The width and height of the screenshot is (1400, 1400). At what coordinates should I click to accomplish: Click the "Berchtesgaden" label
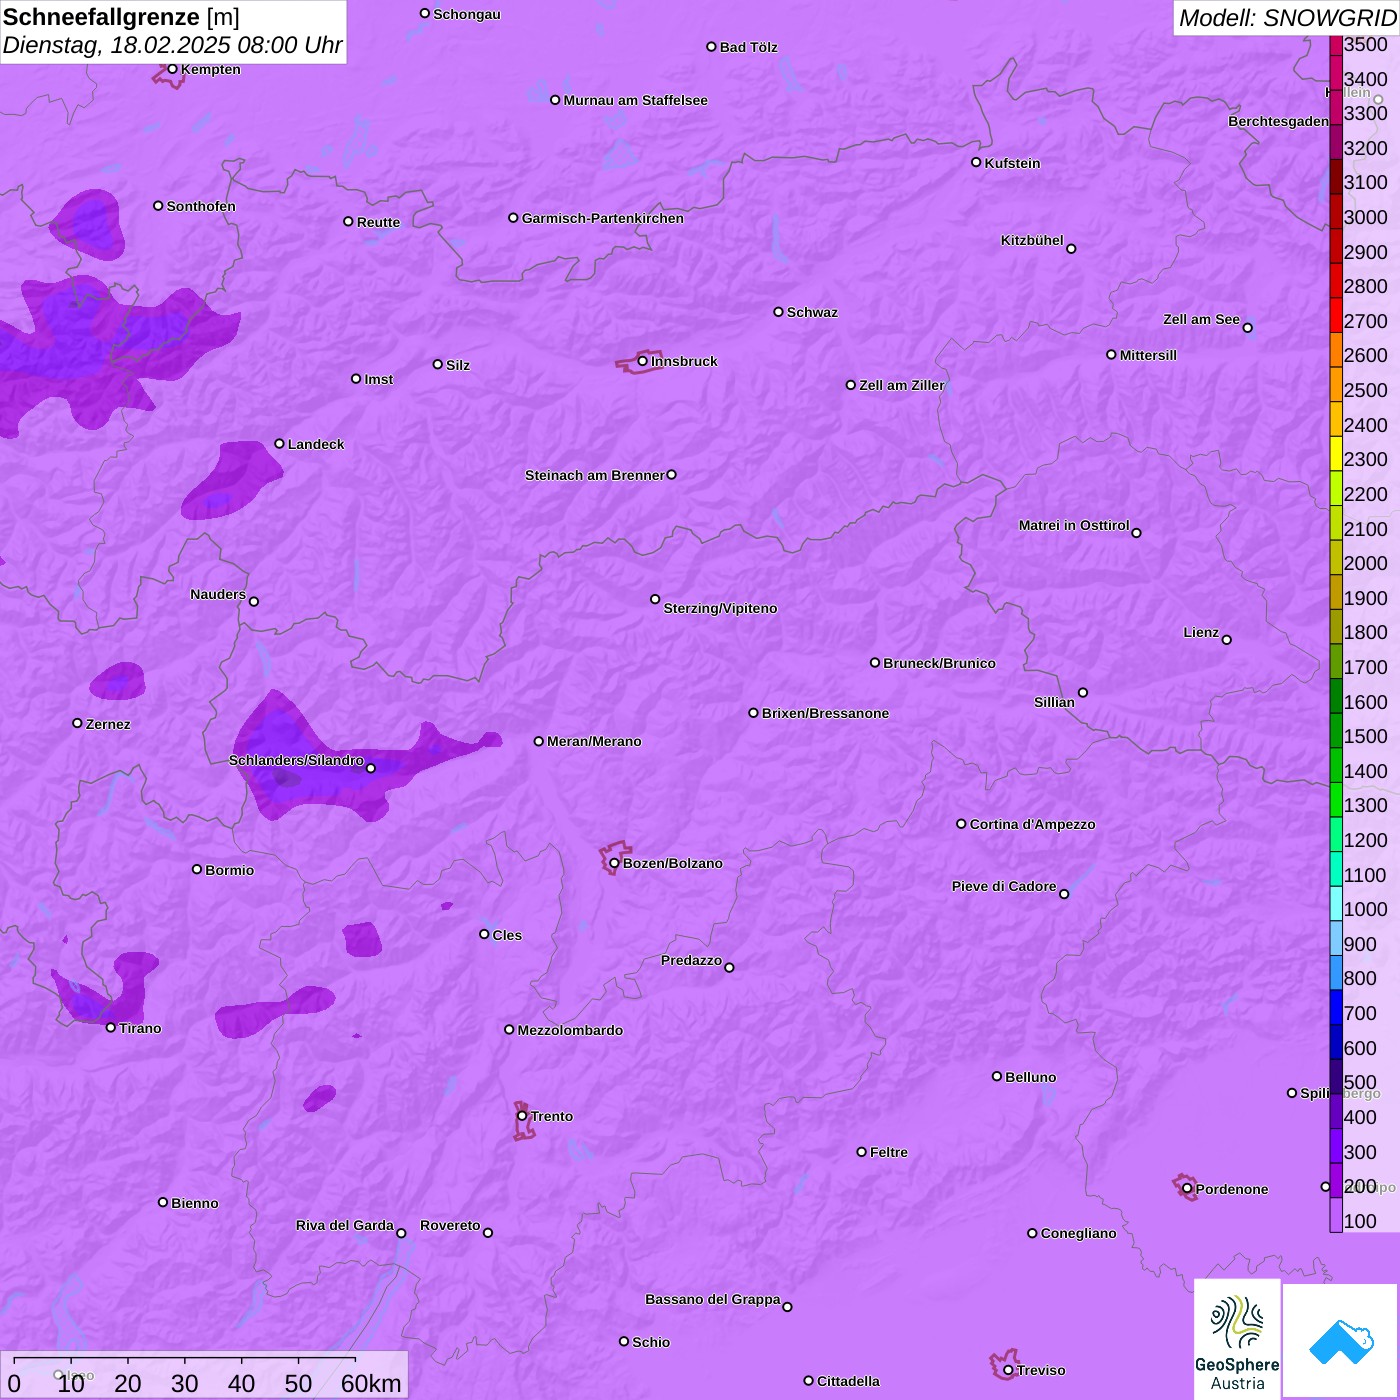pyautogui.click(x=1279, y=121)
